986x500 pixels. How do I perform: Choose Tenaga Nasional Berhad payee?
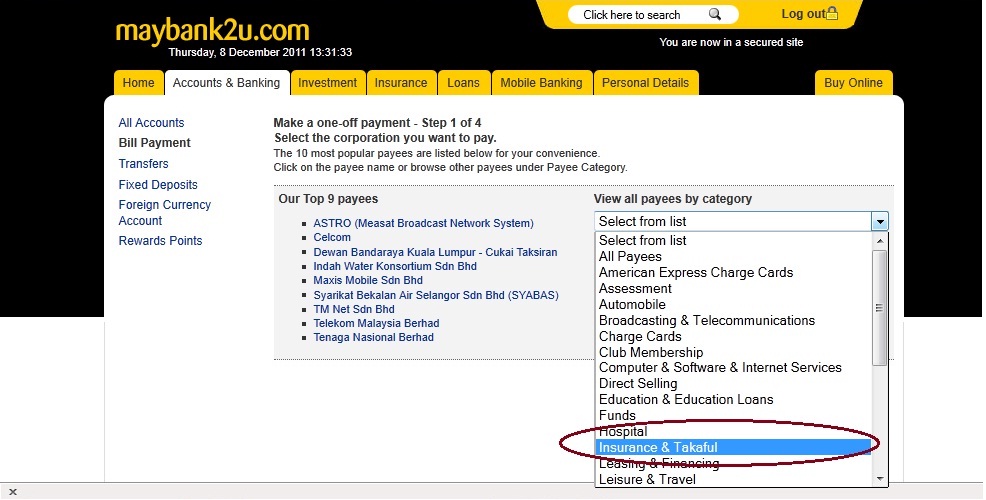373,338
